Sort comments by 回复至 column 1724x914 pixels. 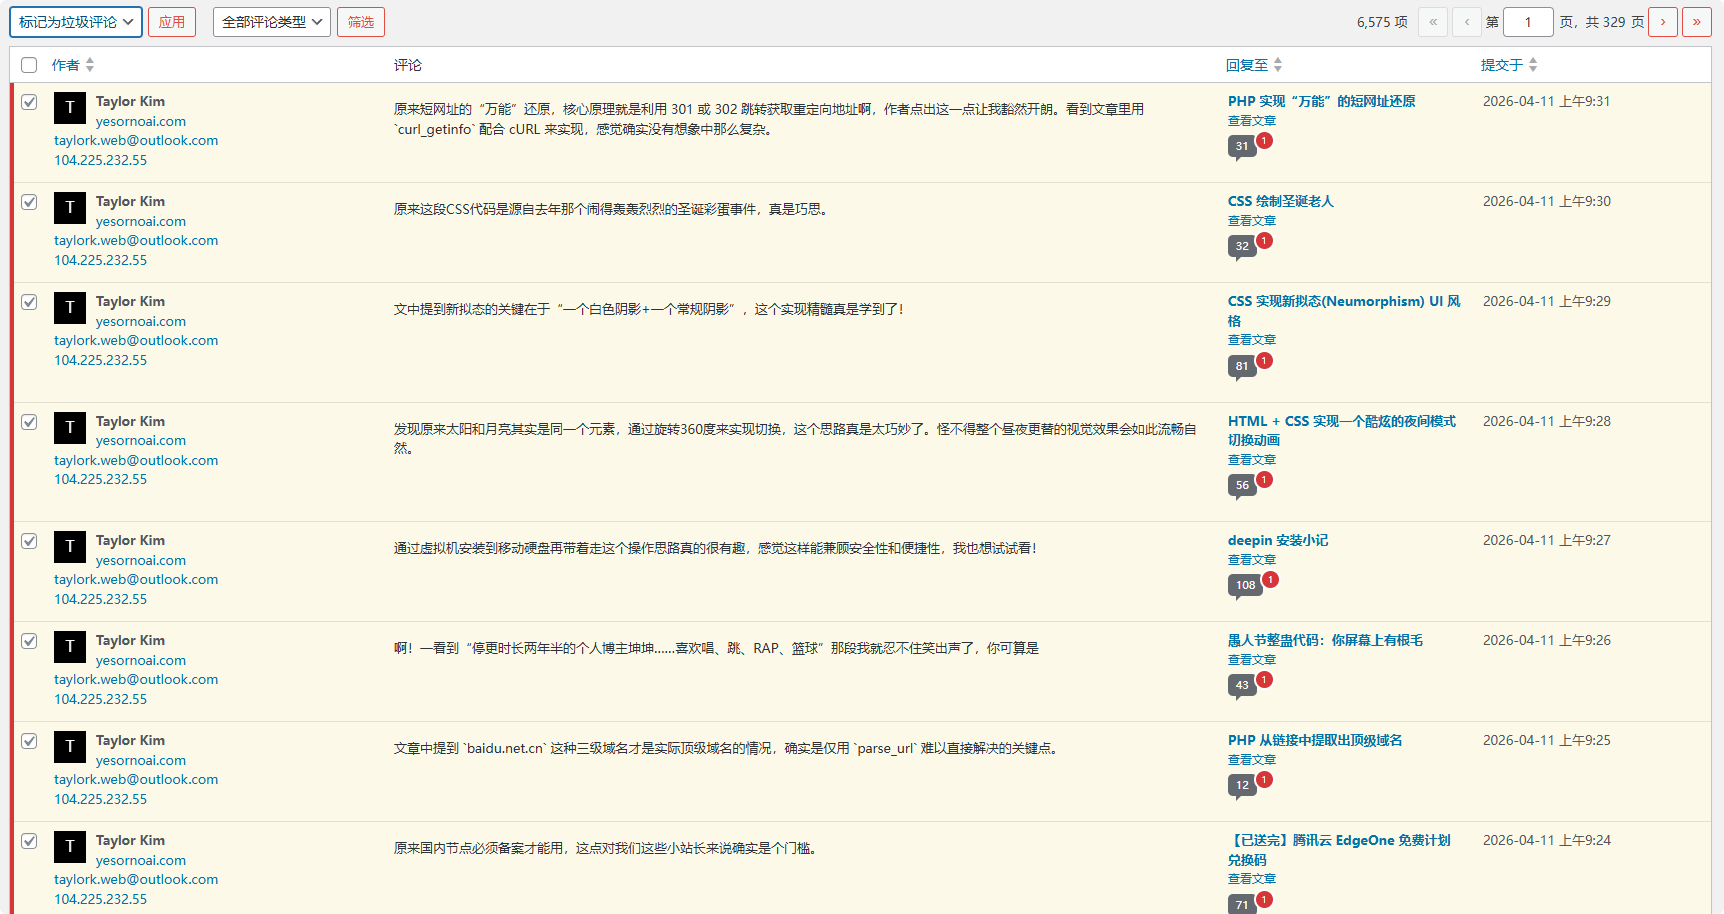tap(1247, 65)
